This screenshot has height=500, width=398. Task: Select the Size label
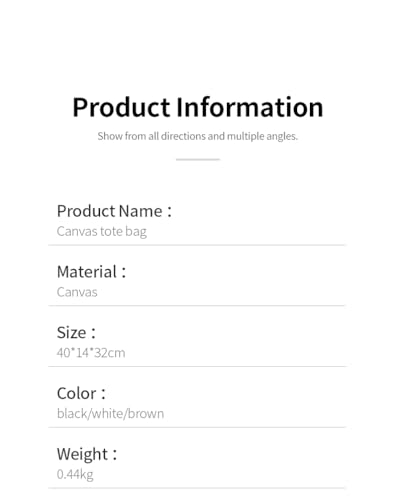click(76, 333)
